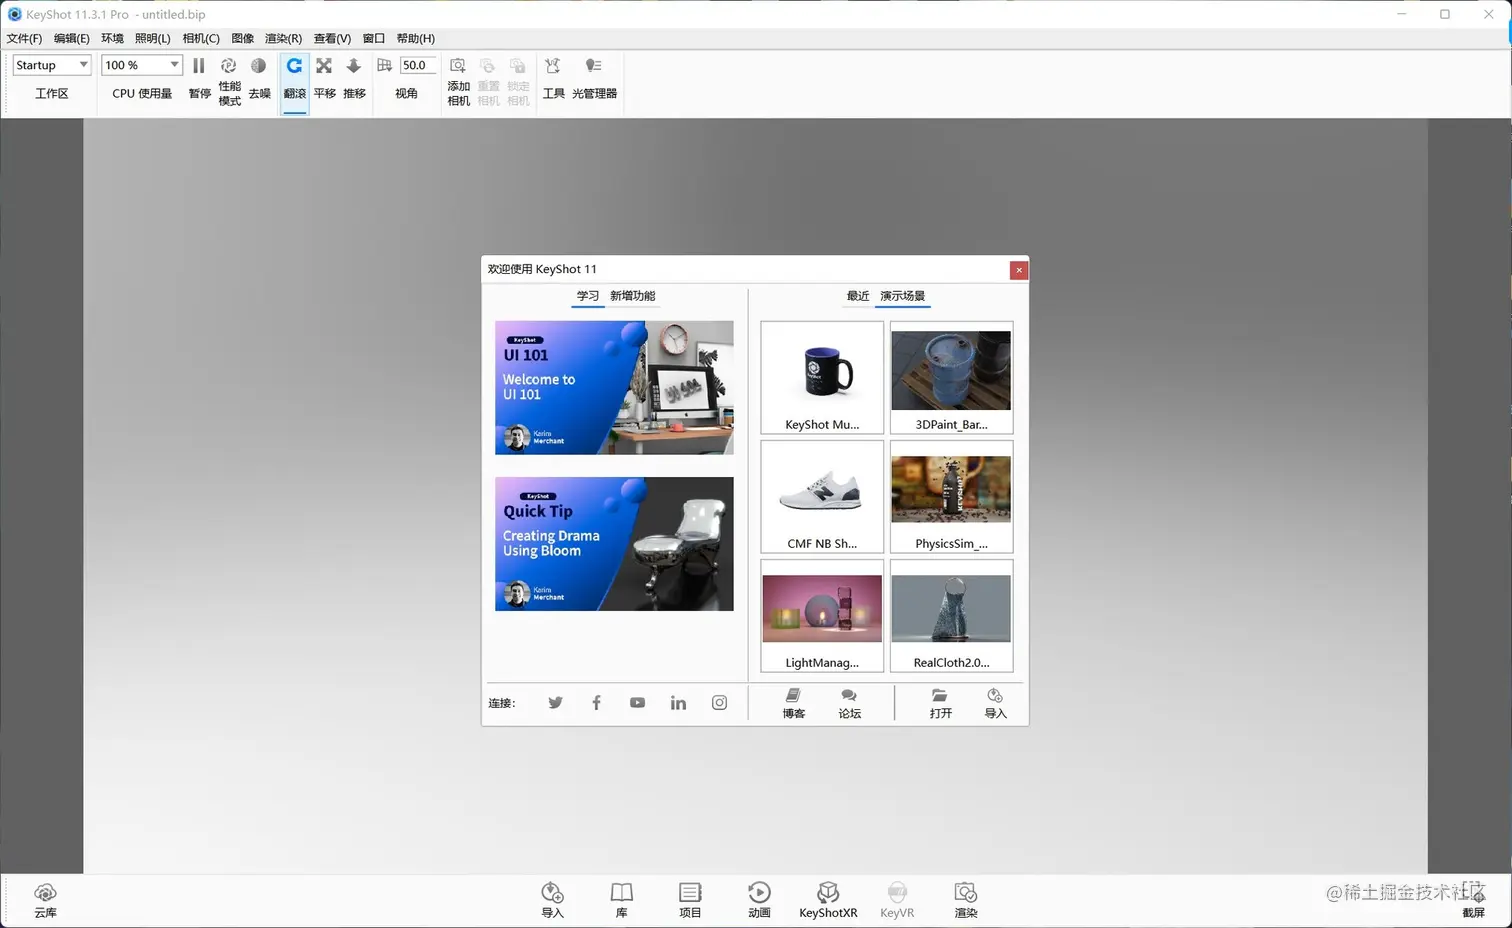Select the 推移 dolly camera tool
Viewport: 1512px width, 928px height.
(x=354, y=78)
